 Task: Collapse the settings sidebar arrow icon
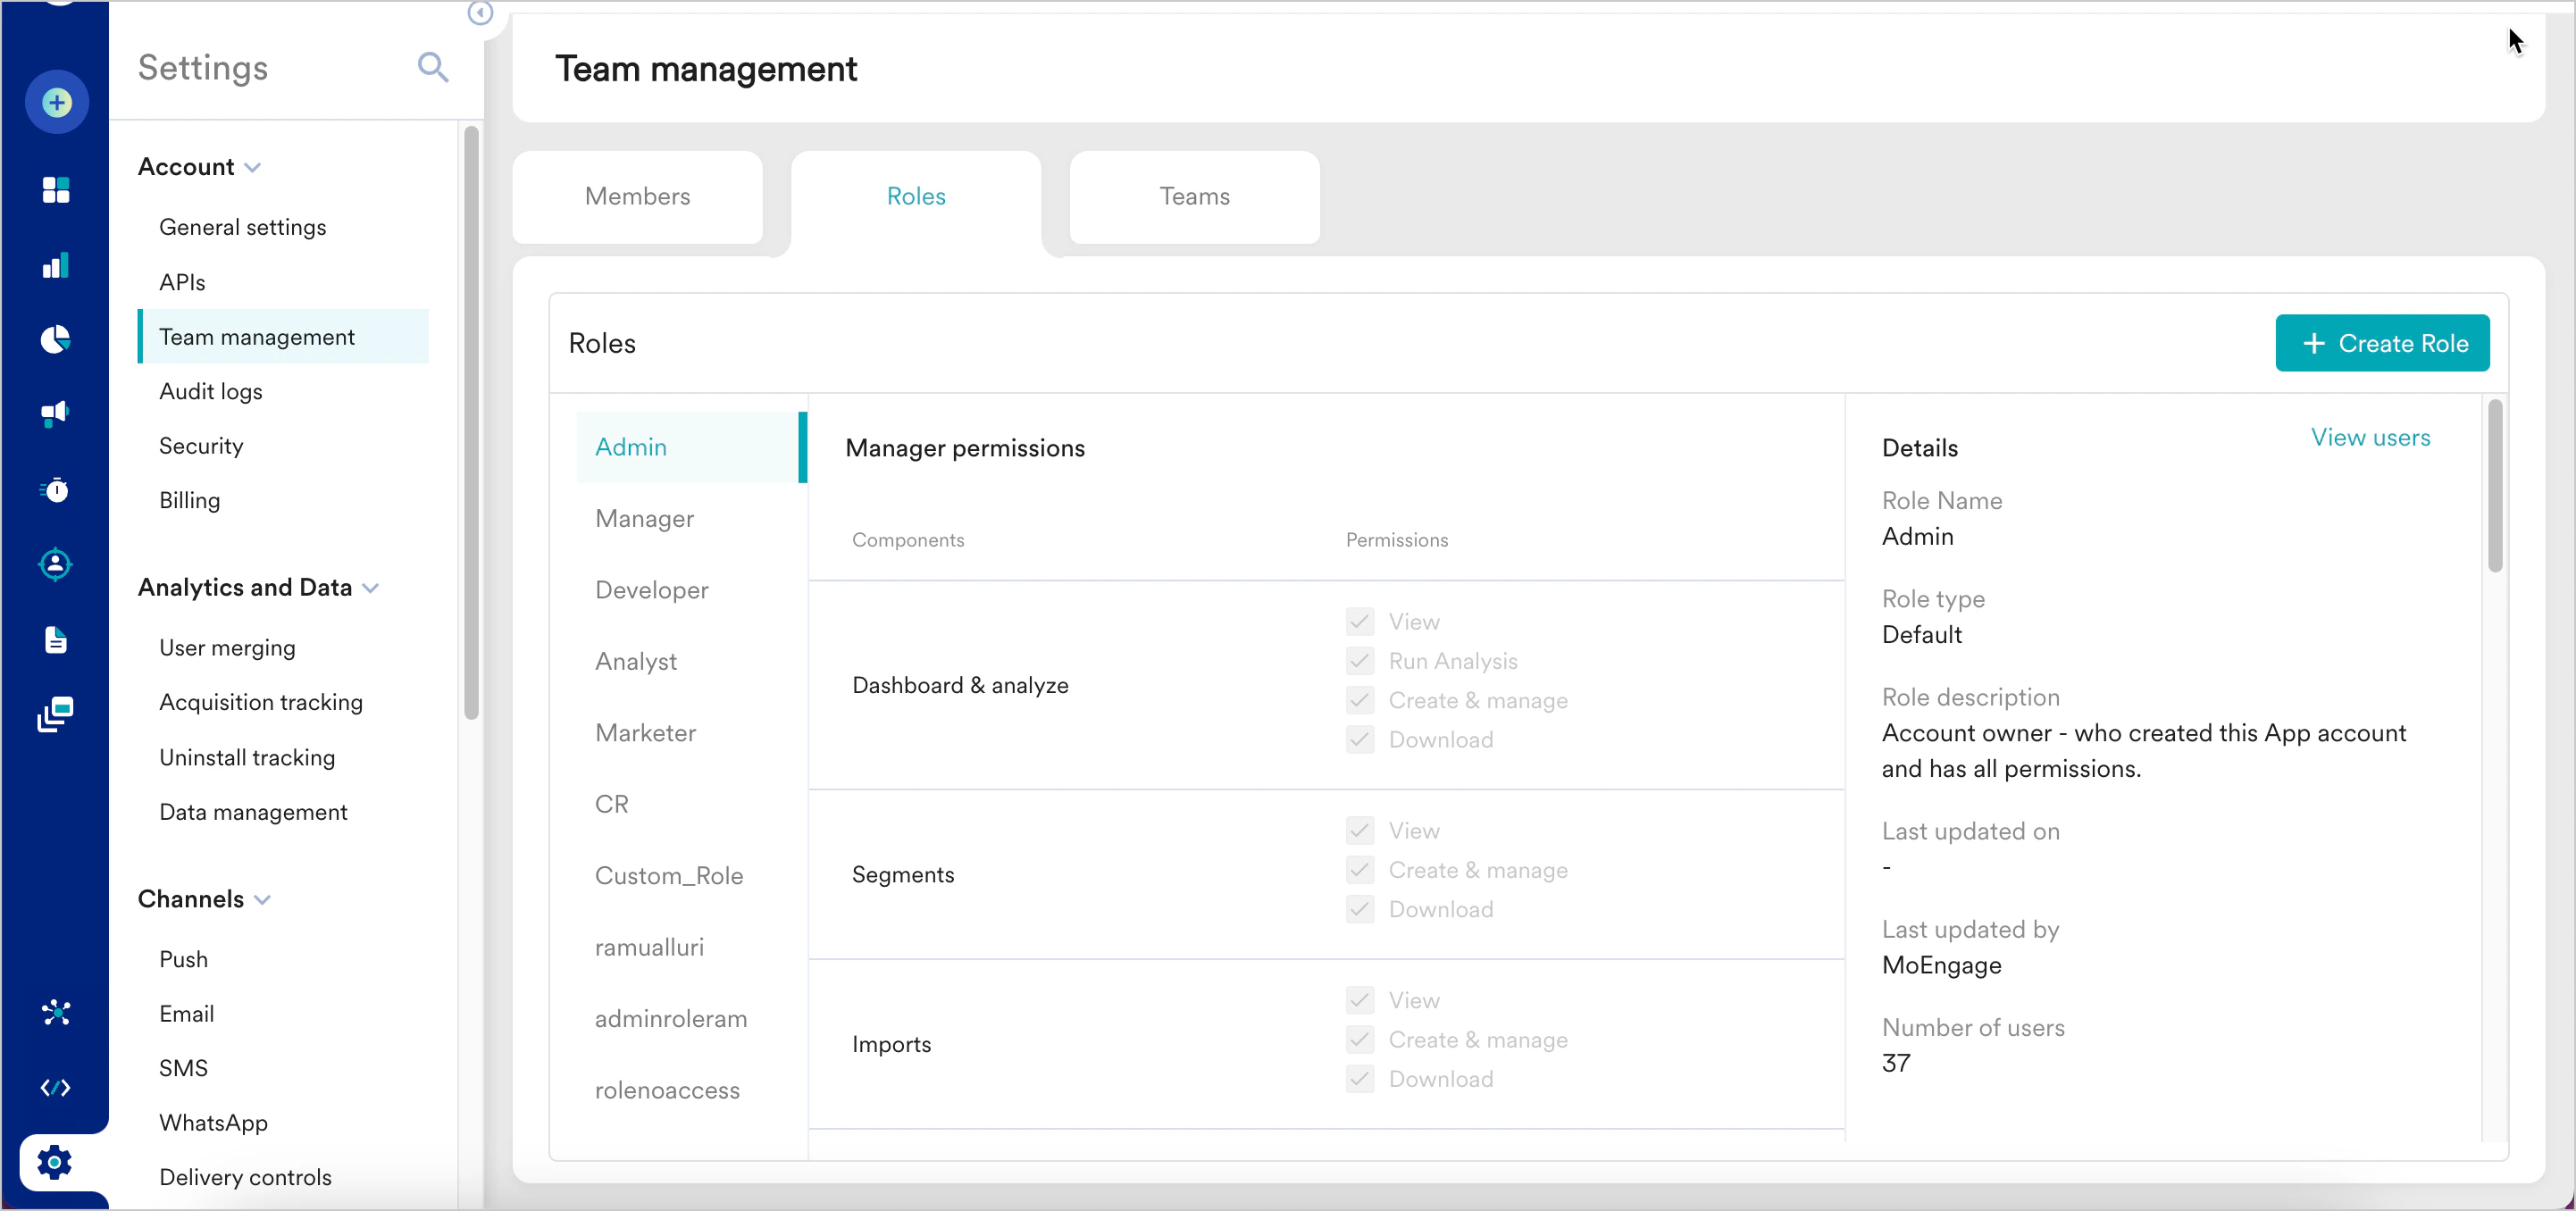pos(481,13)
